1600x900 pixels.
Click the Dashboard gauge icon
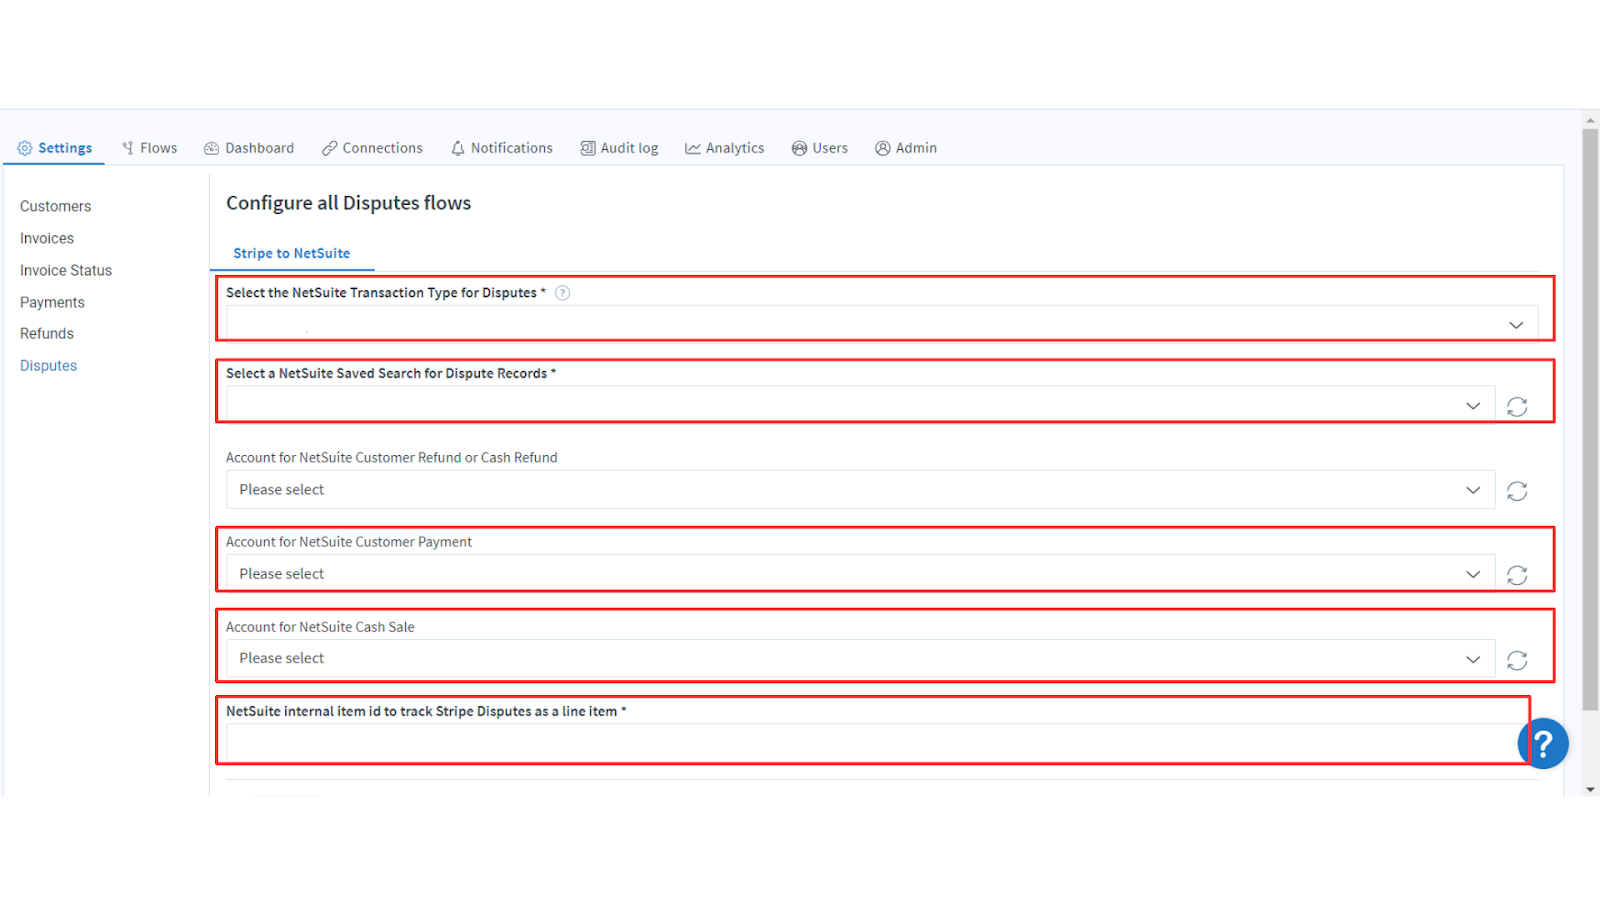(212, 148)
